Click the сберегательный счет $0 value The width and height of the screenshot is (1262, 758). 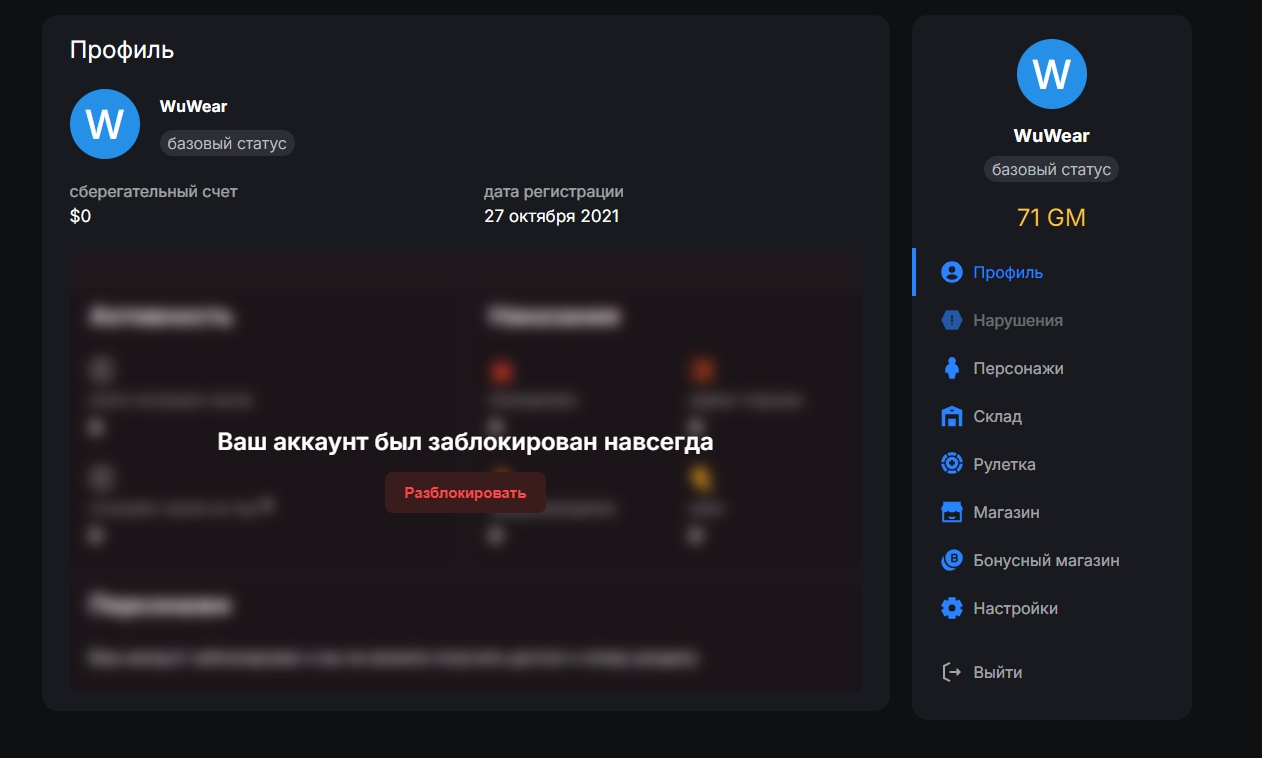coord(80,216)
